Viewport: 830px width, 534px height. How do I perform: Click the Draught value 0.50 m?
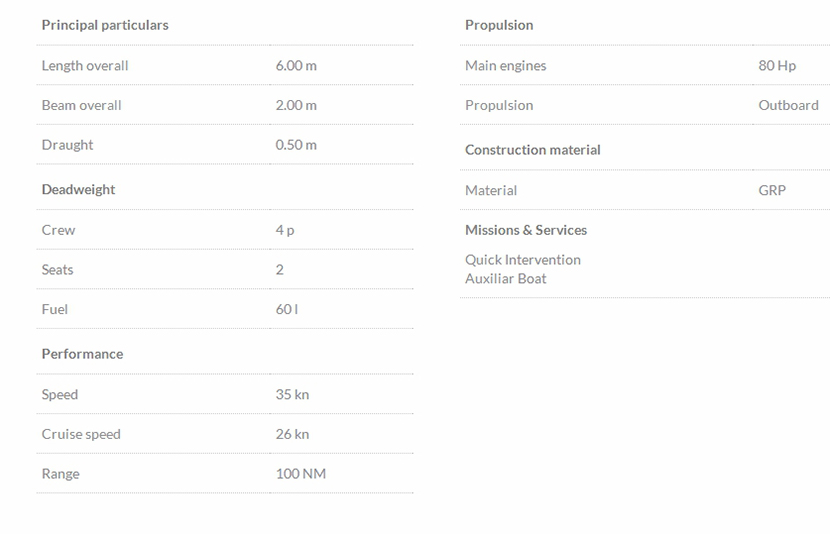(296, 145)
